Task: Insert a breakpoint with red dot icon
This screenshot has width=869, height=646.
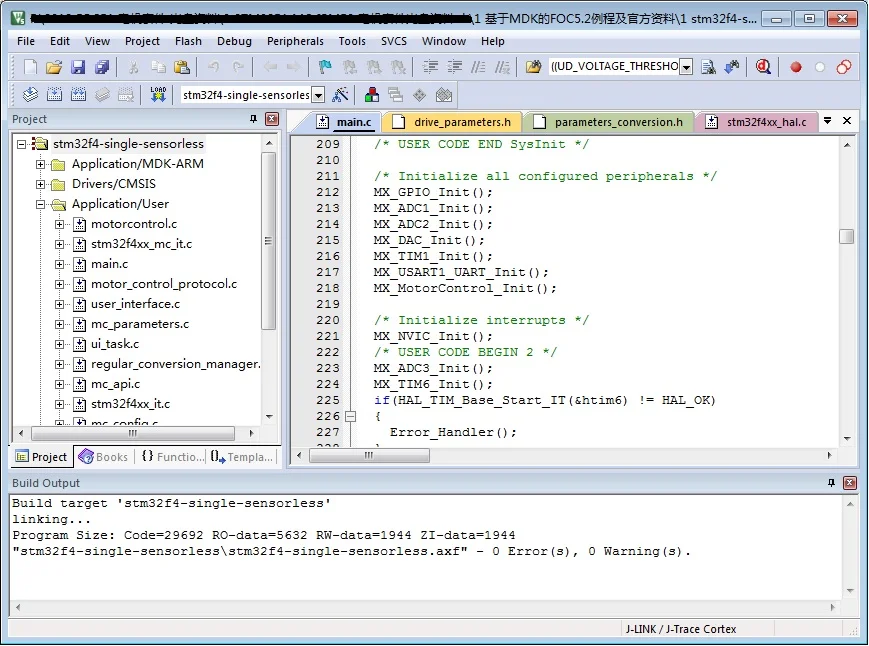Action: tap(796, 67)
